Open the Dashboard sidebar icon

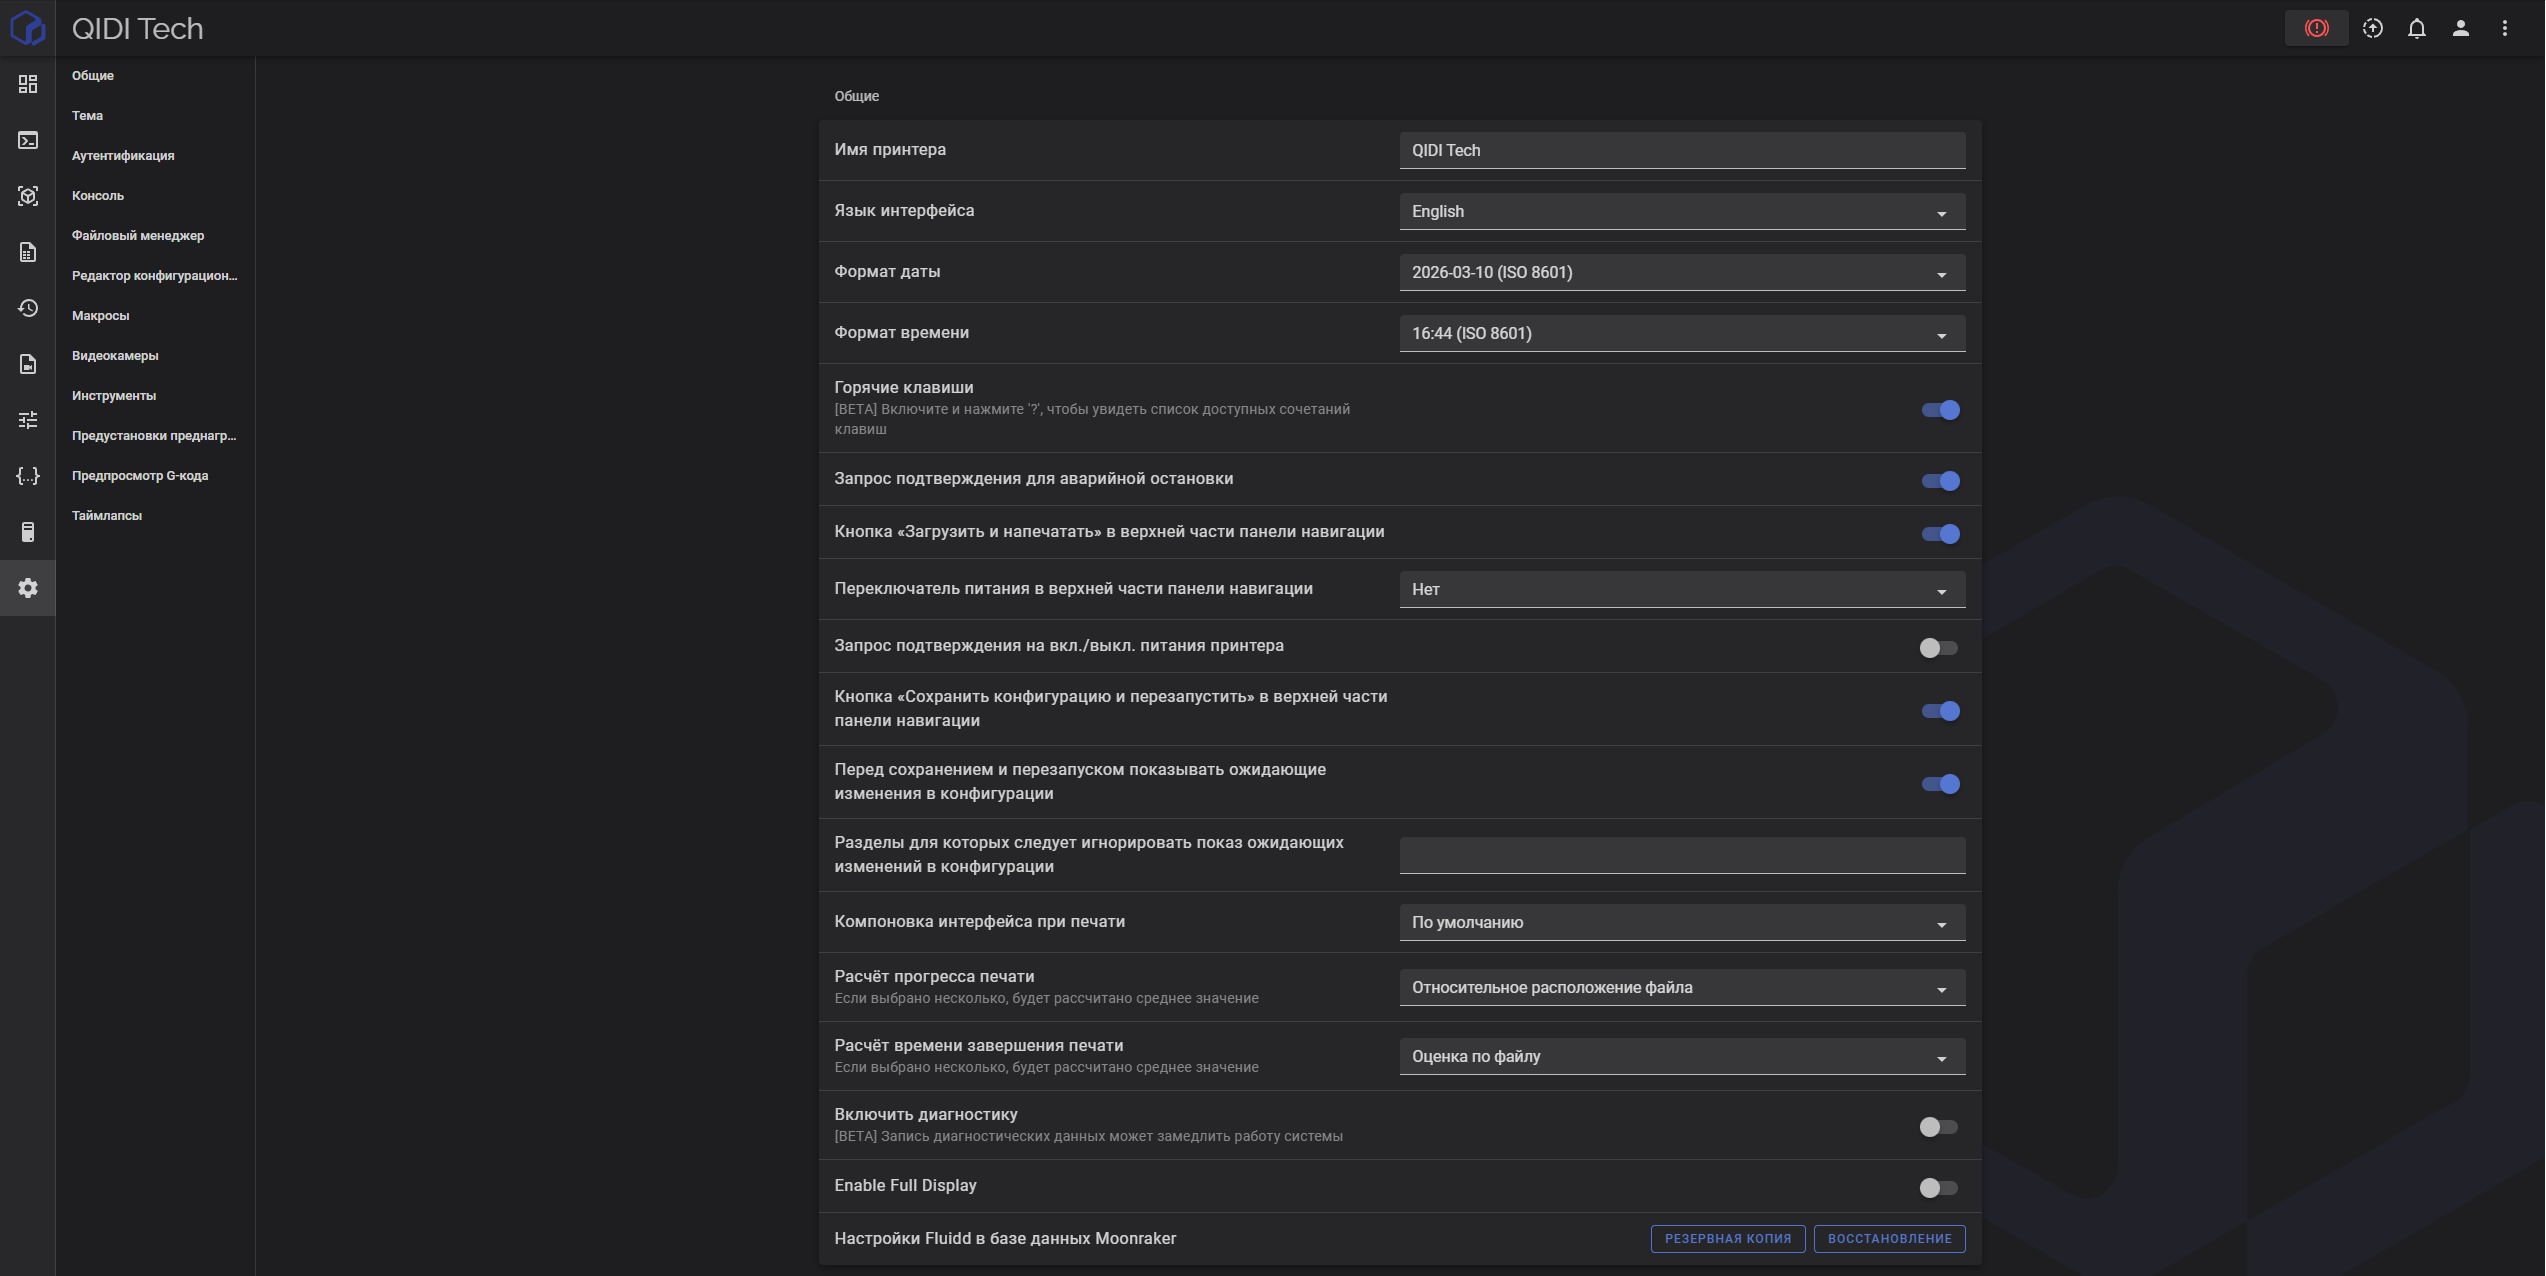(x=28, y=84)
